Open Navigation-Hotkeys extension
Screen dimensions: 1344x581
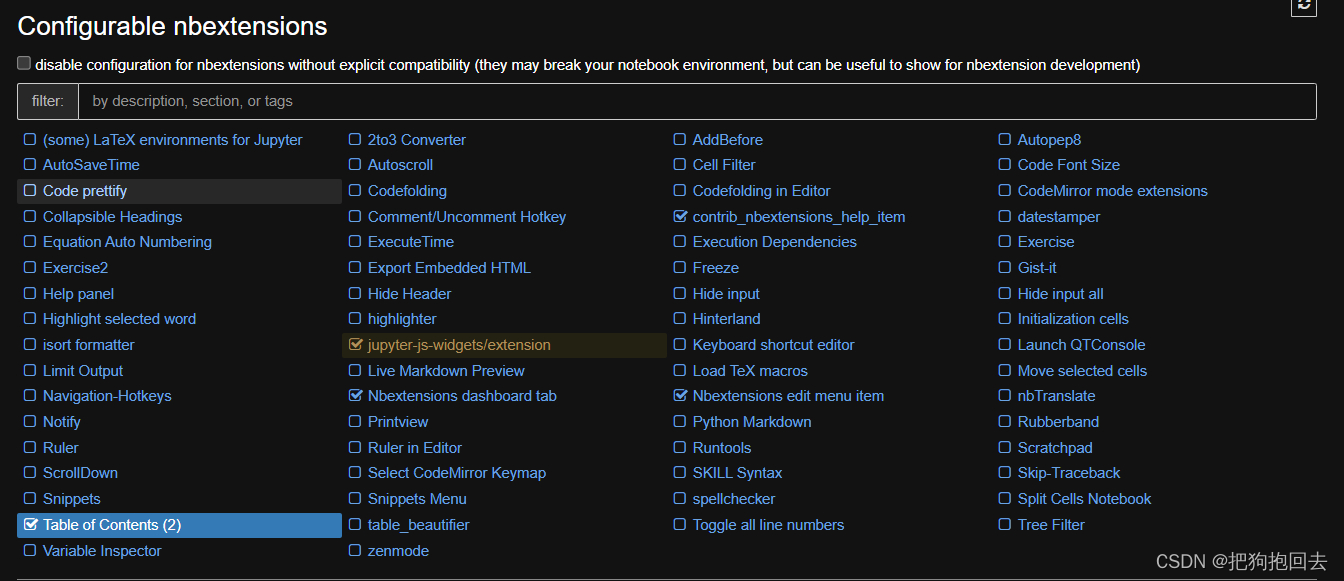pos(107,396)
